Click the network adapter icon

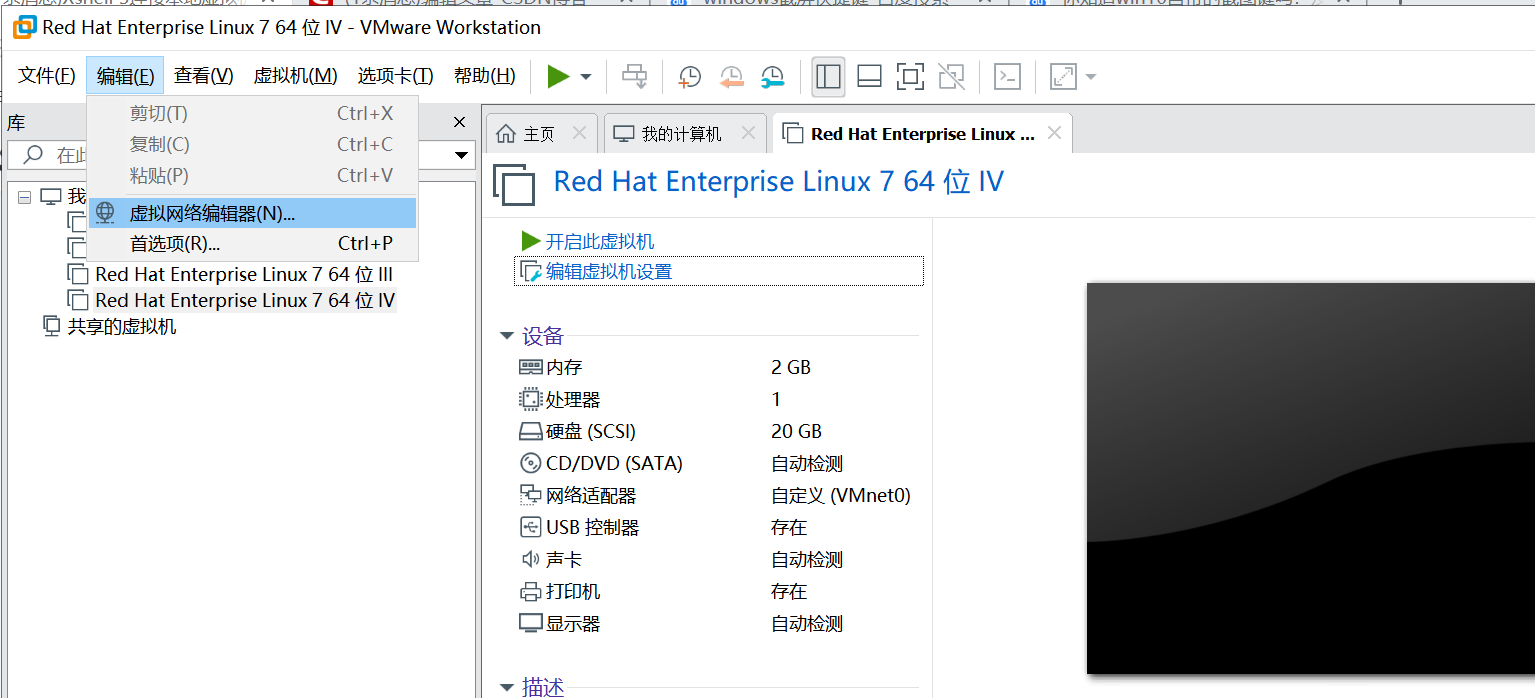pos(530,495)
